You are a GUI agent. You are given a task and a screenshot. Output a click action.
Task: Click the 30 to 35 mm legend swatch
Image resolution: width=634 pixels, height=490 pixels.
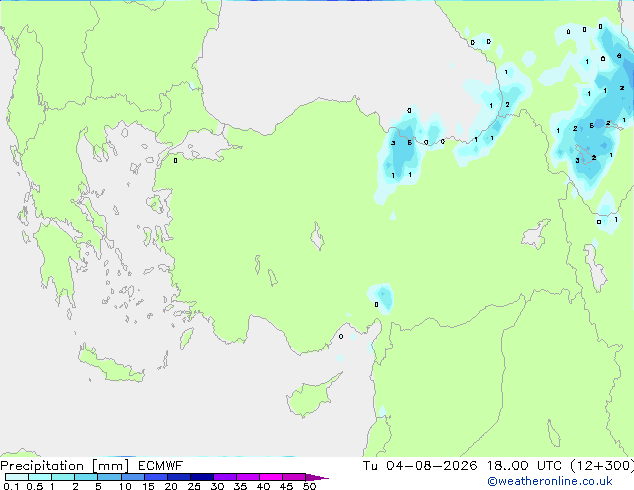click(x=224, y=477)
